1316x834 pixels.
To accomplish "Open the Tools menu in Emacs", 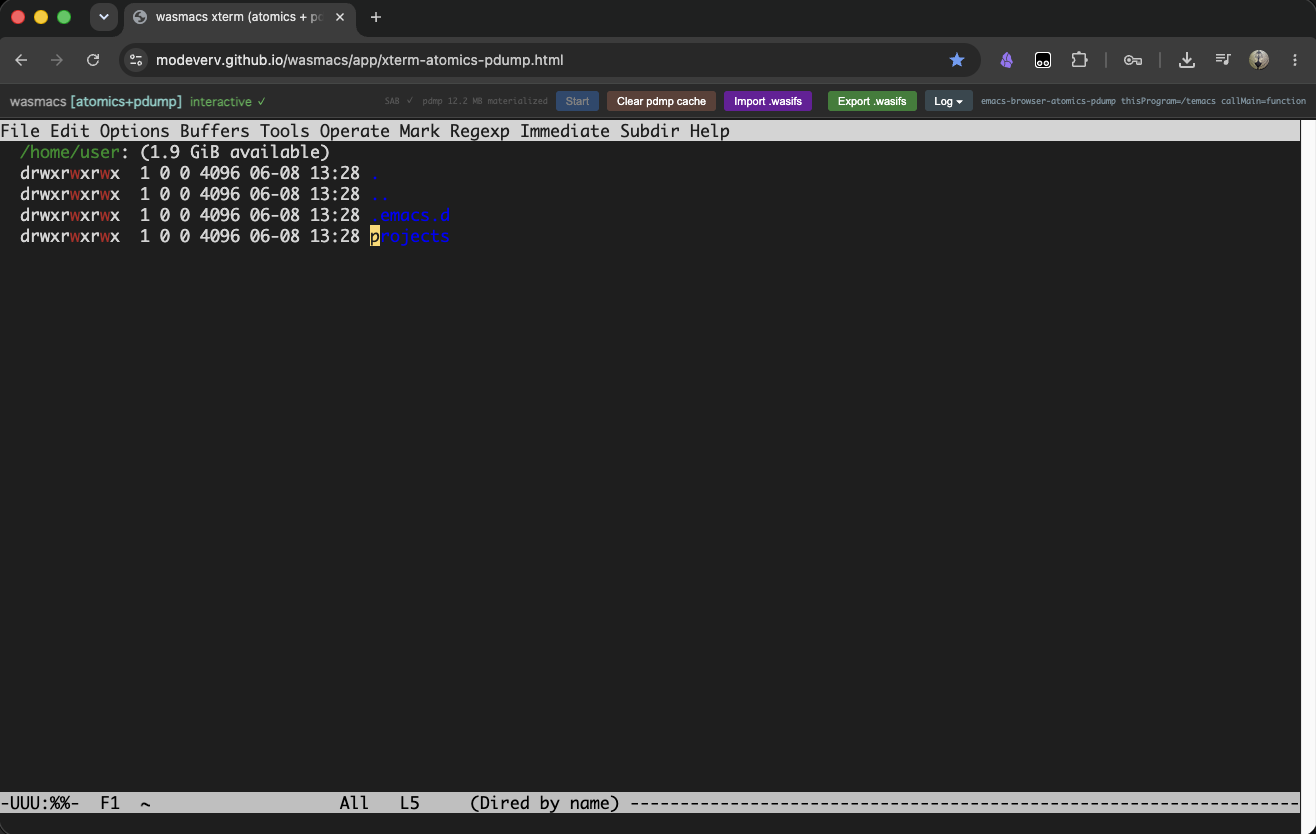I will pos(285,131).
